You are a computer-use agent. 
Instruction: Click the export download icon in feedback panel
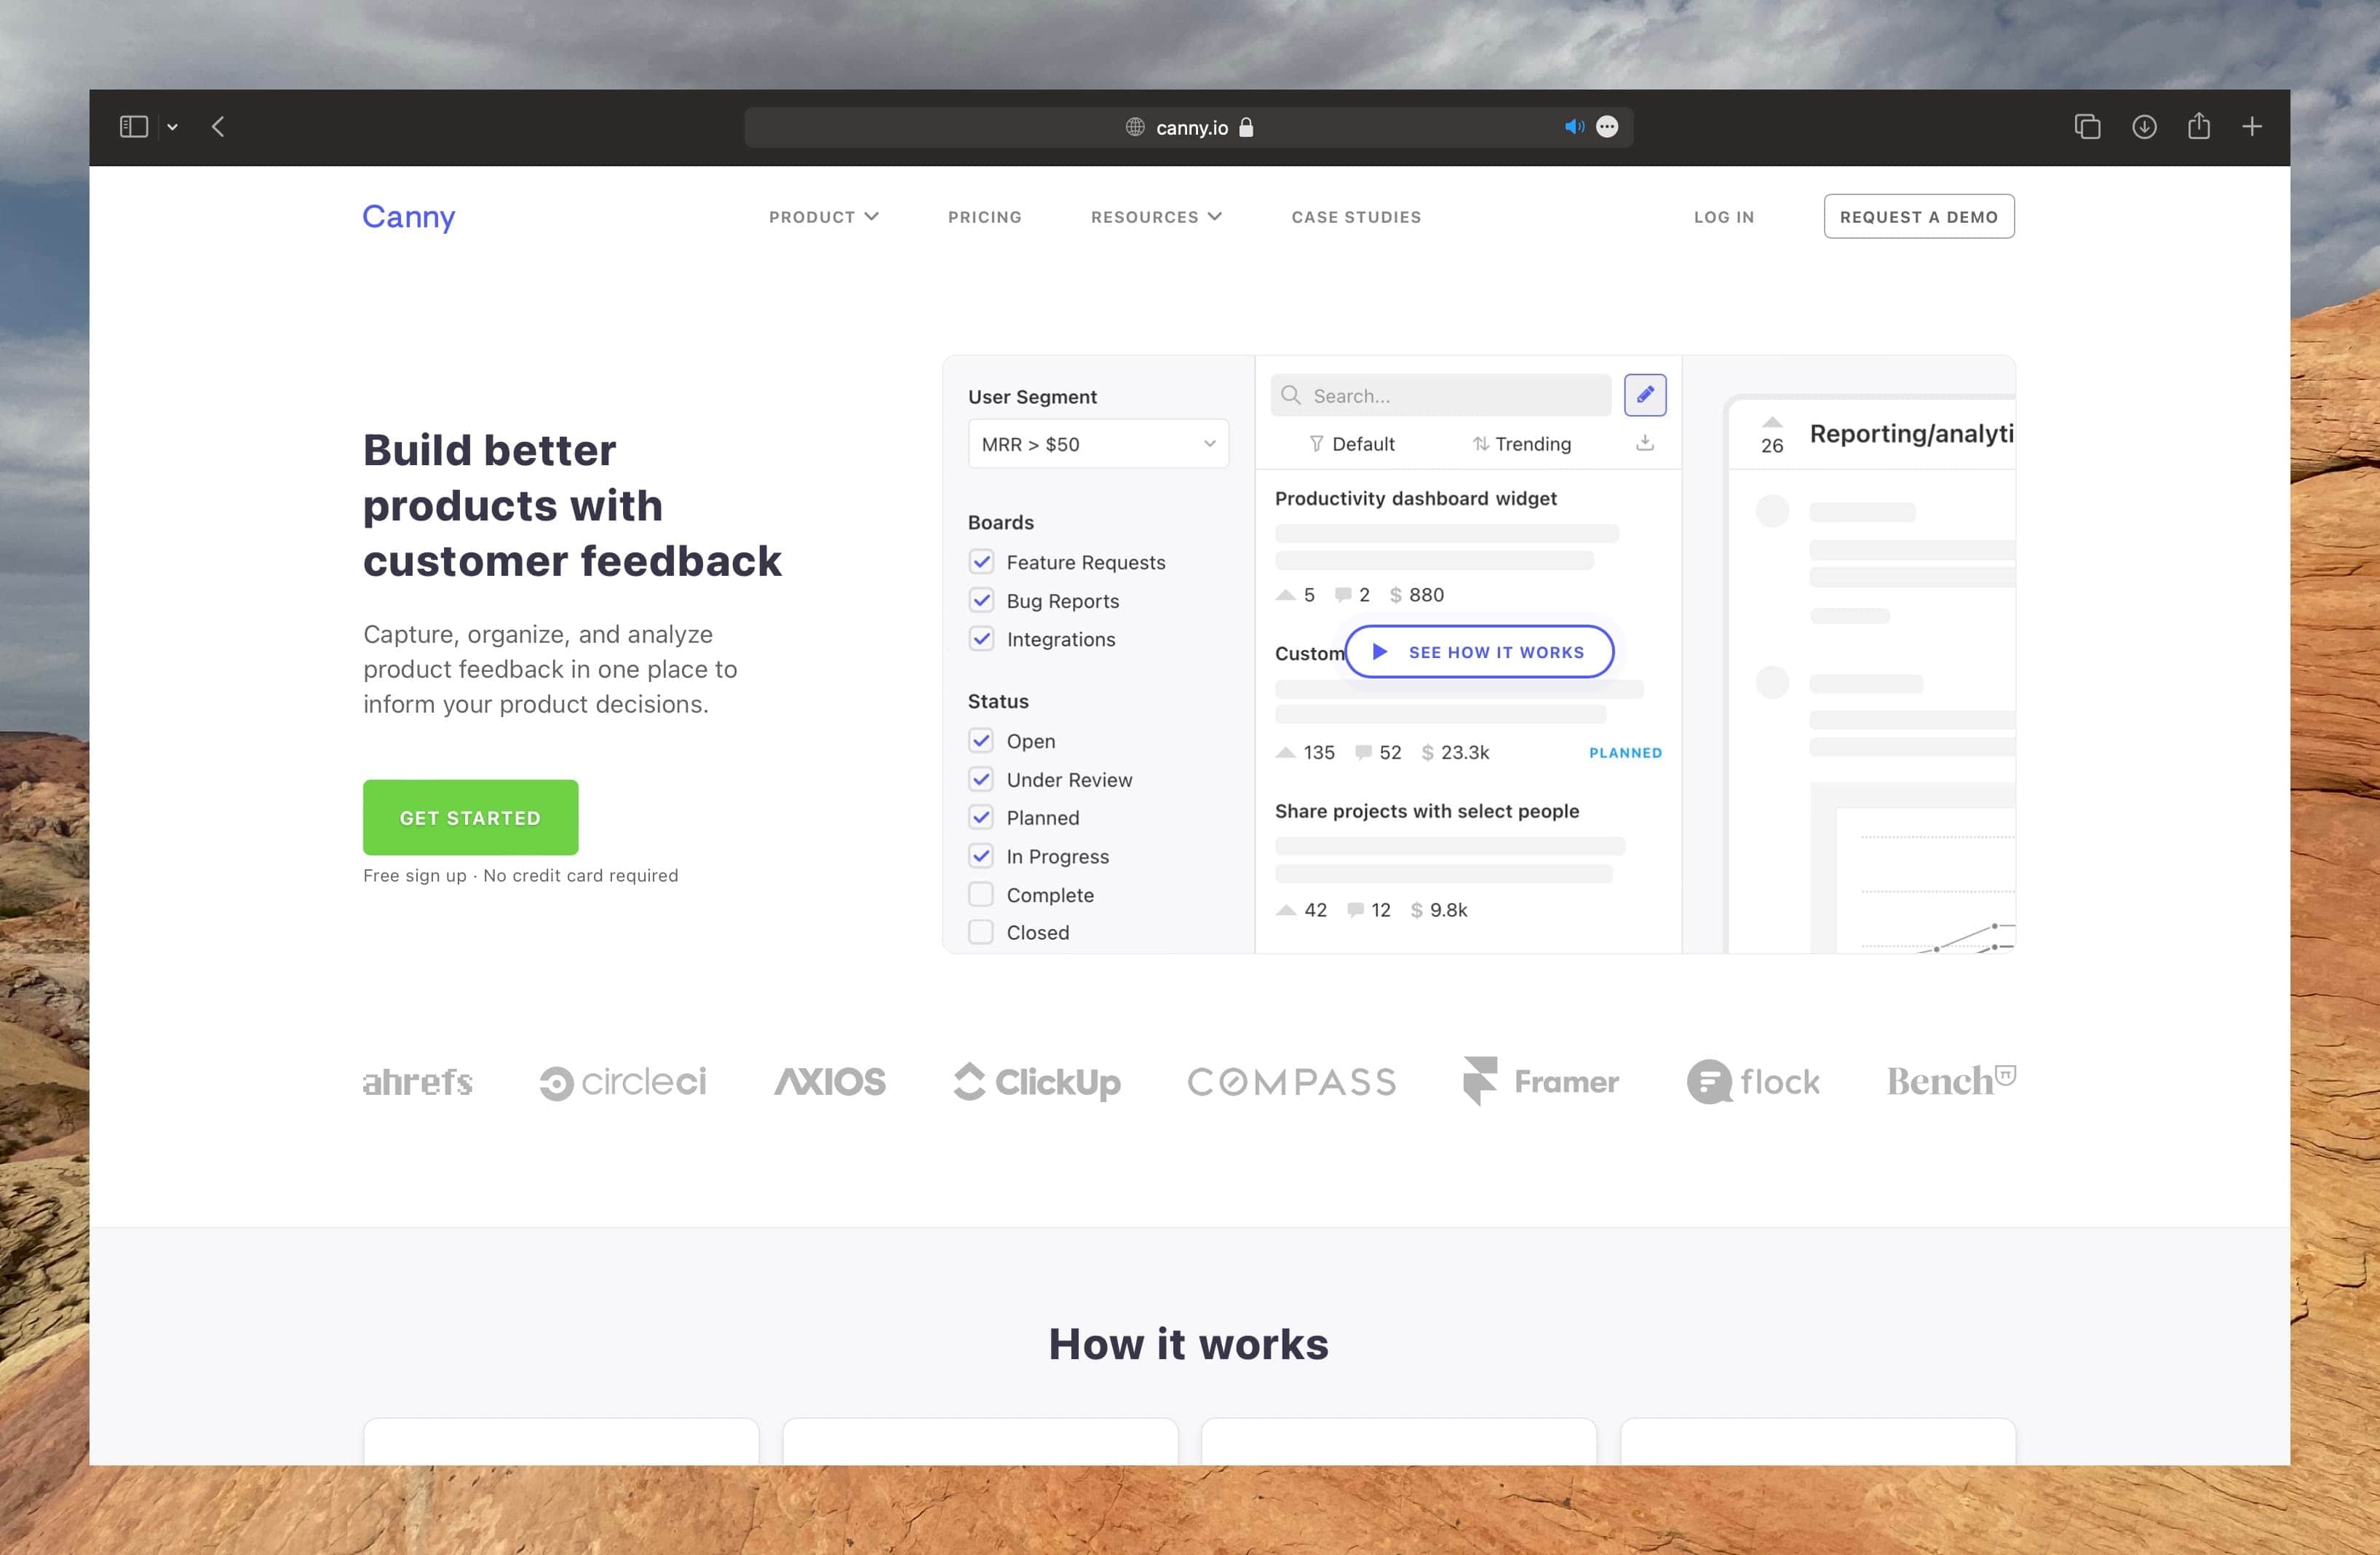(1644, 444)
